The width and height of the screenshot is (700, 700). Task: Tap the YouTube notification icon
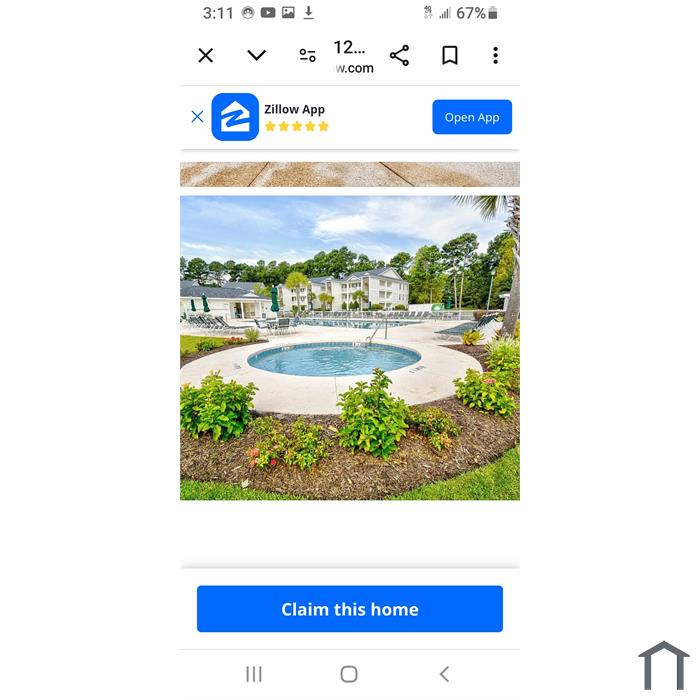pyautogui.click(x=268, y=12)
